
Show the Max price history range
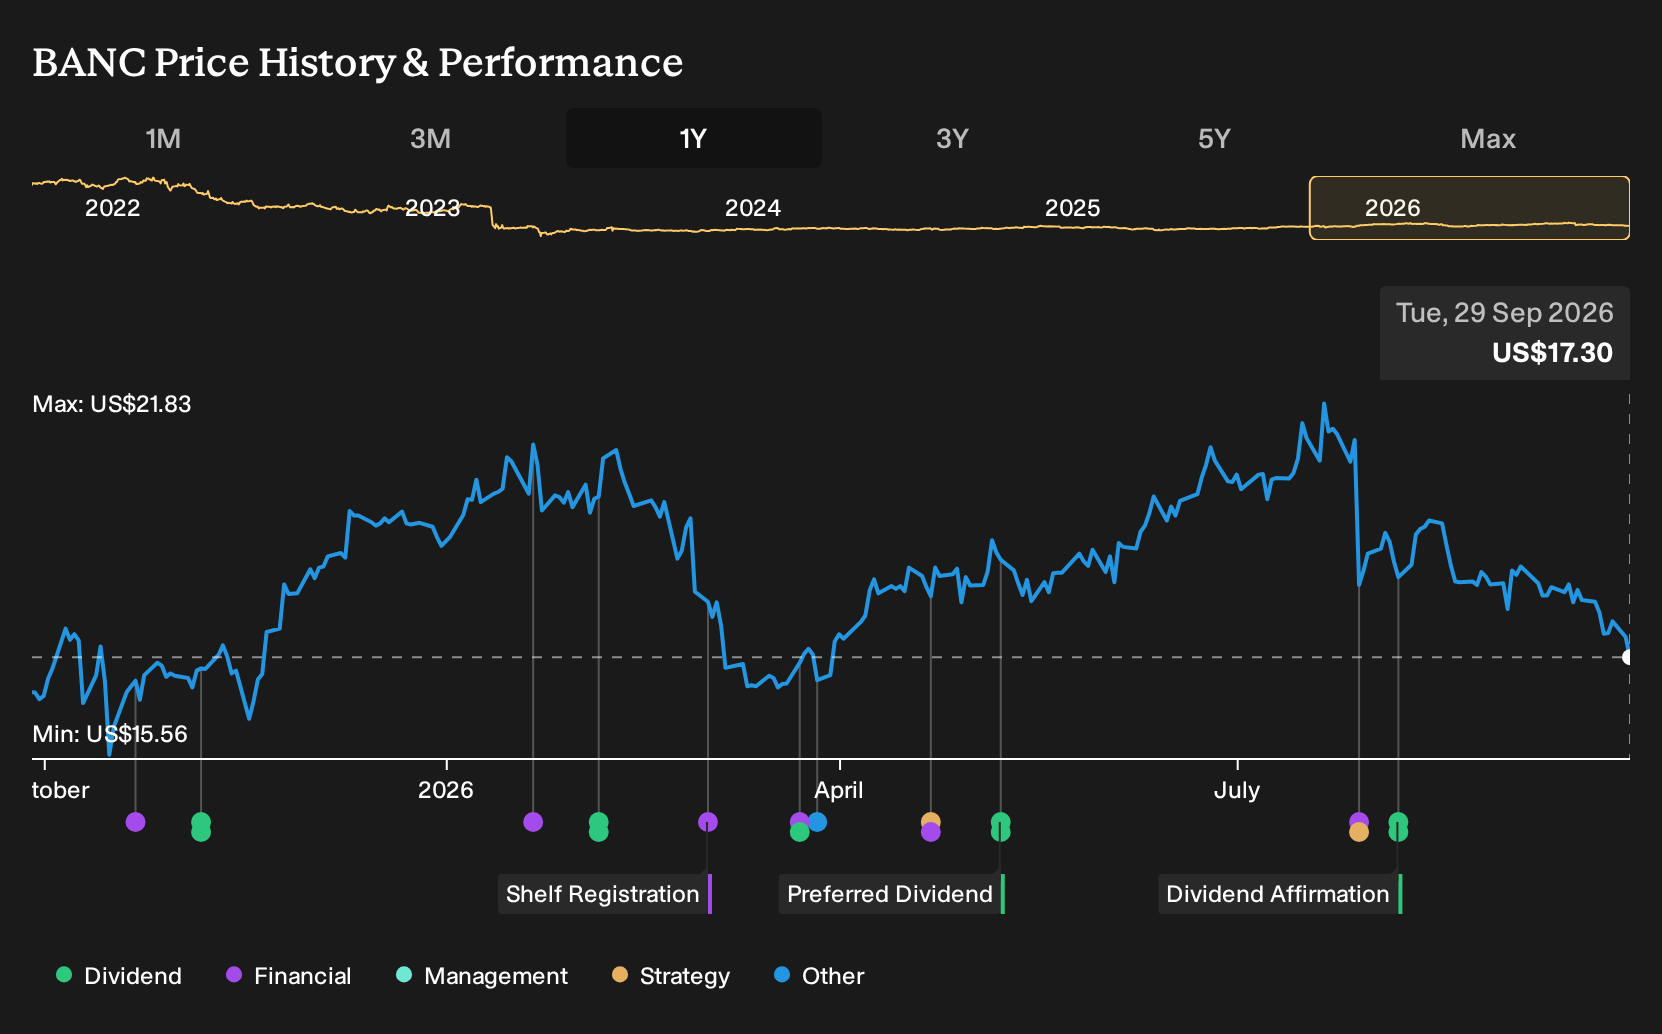coord(1488,139)
